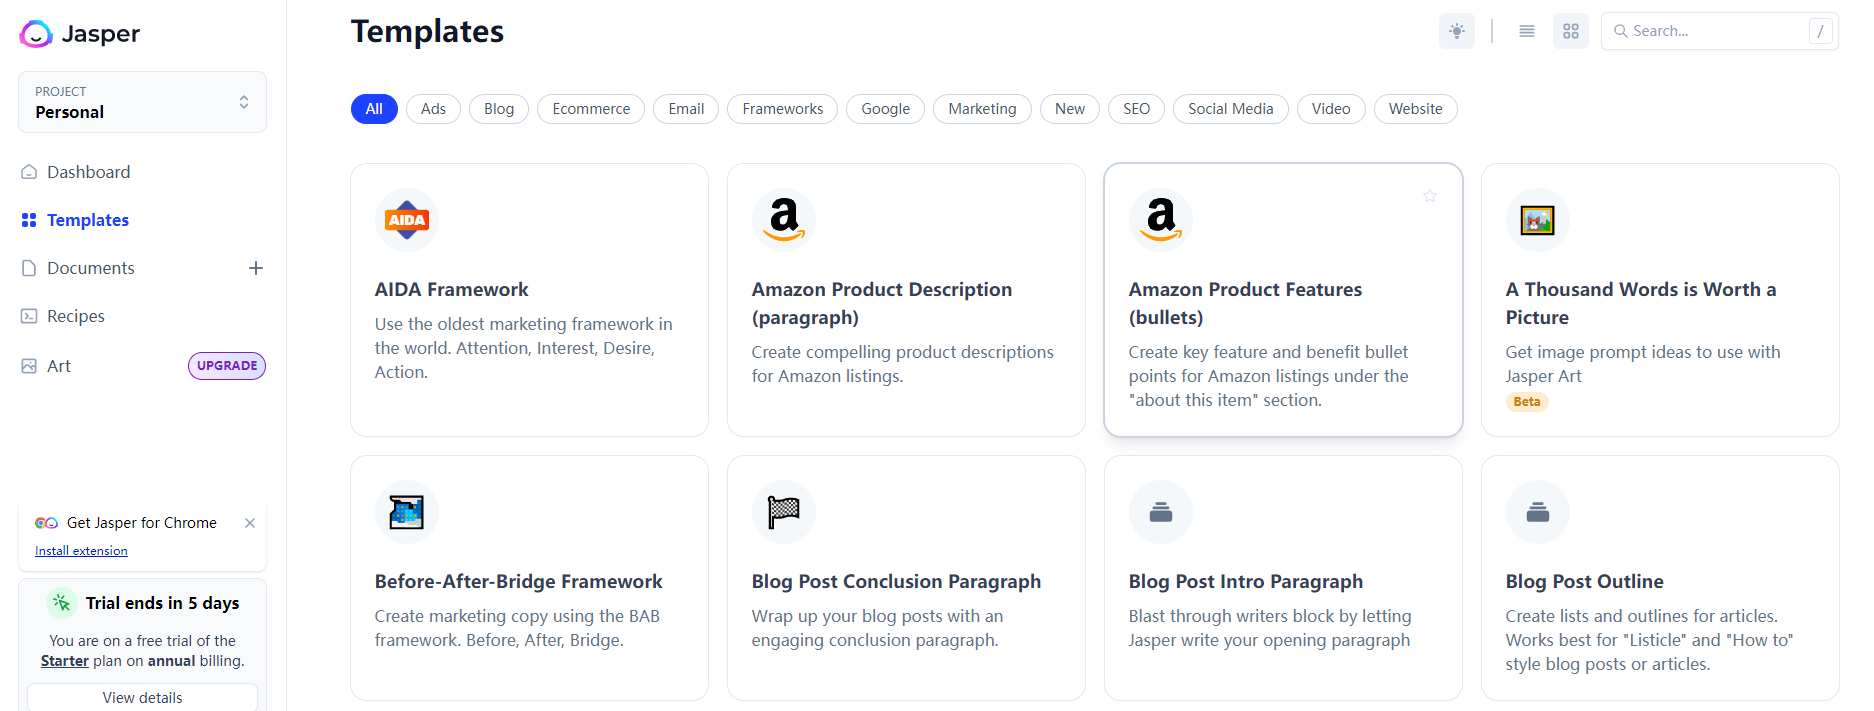Image resolution: width=1874 pixels, height=711 pixels.
Task: Click the Install extension link
Action: (81, 550)
